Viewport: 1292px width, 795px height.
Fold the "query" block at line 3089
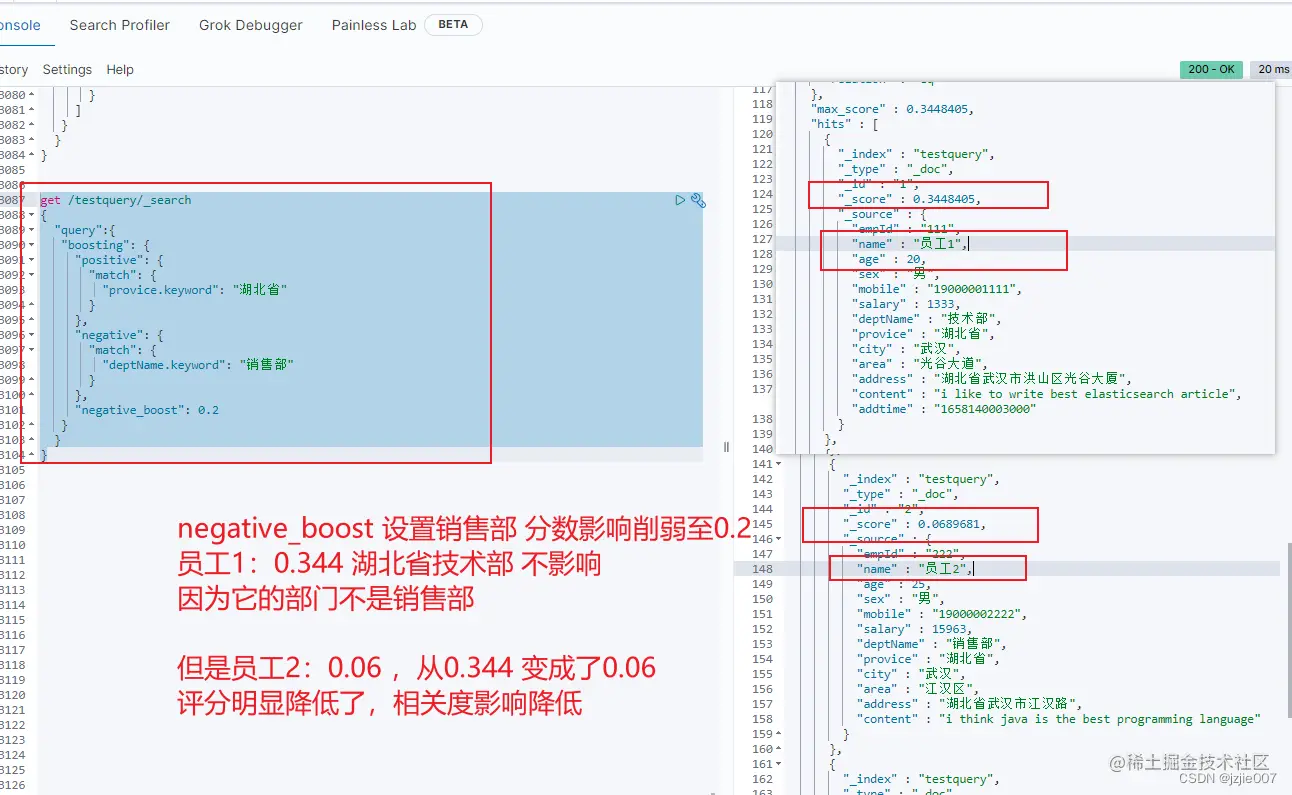(32, 230)
